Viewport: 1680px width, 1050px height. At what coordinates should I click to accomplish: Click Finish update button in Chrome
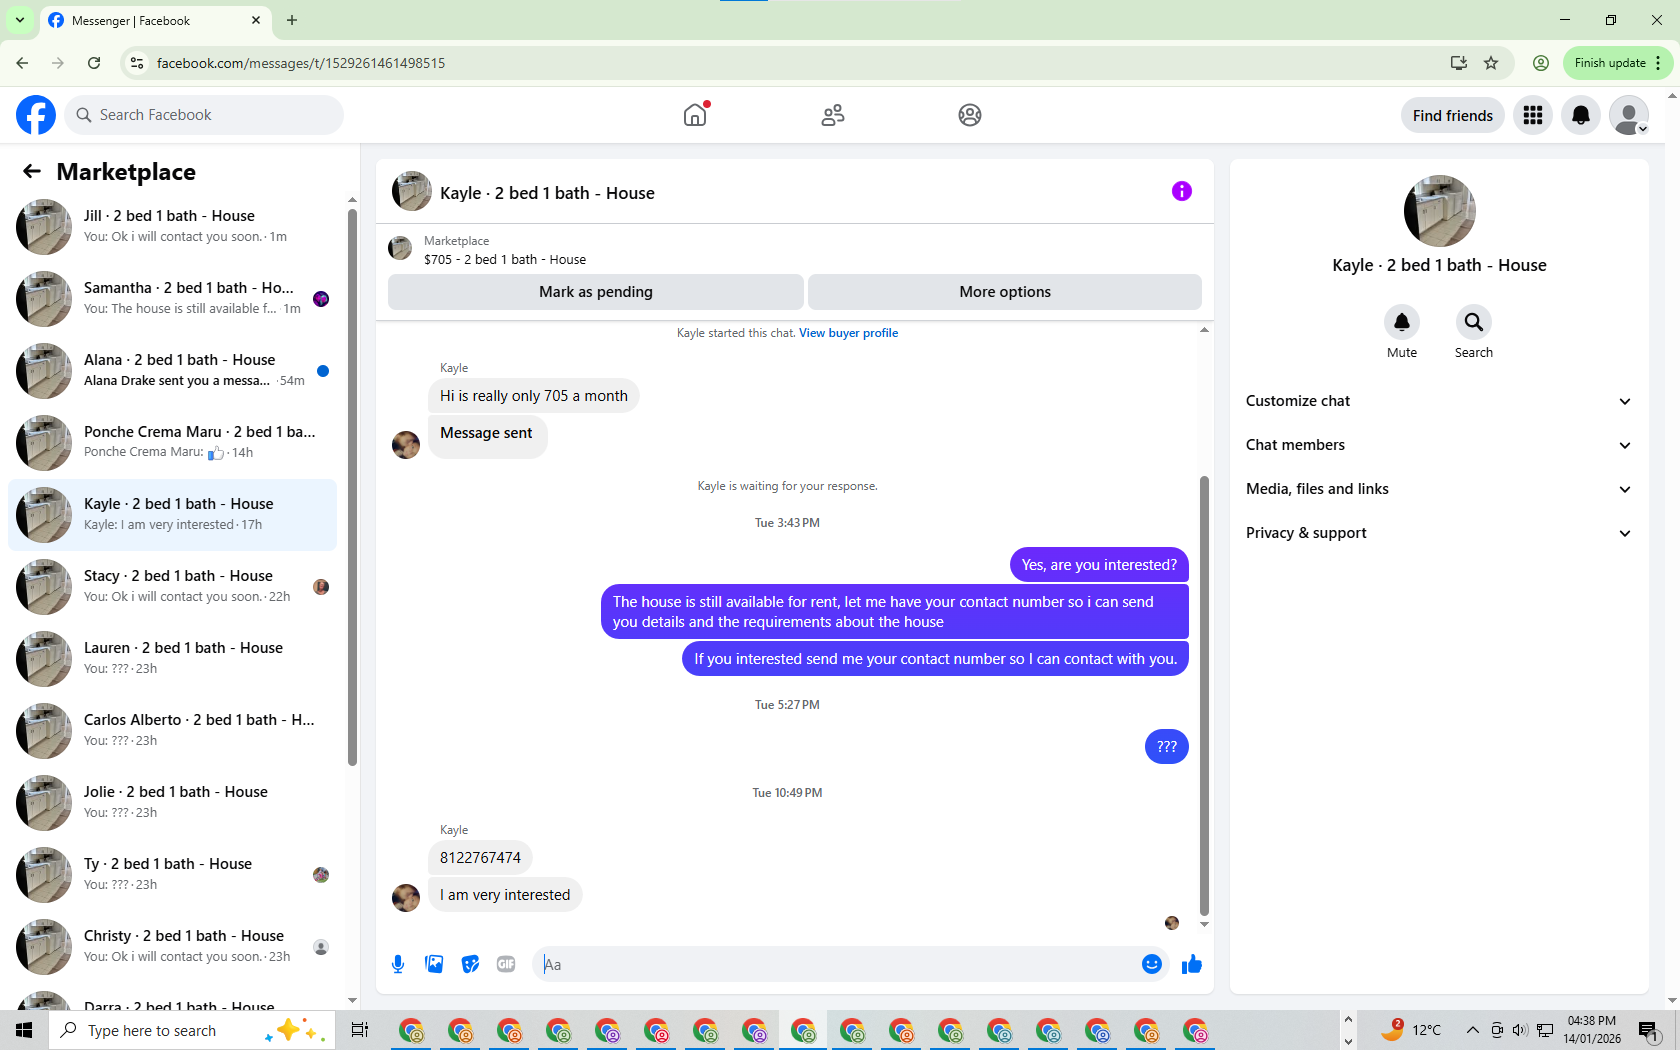point(1617,63)
